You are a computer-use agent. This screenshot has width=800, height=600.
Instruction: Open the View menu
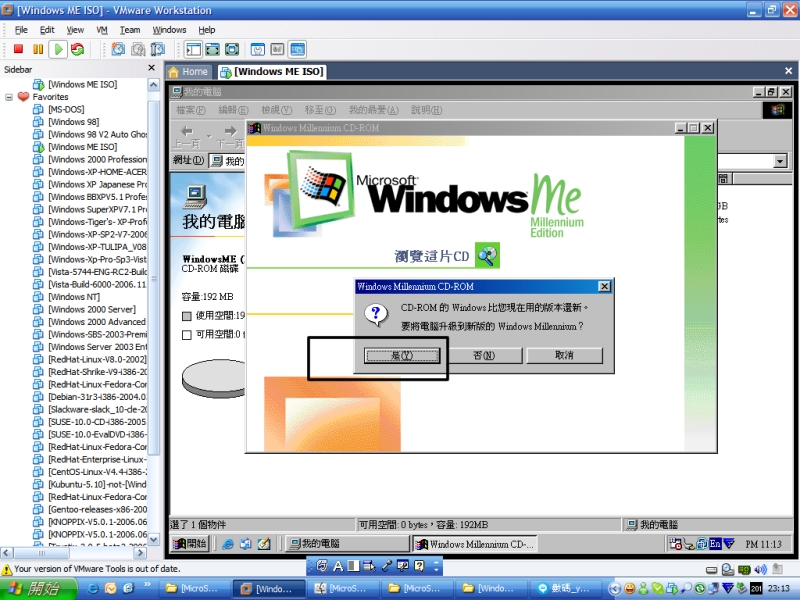tap(75, 30)
